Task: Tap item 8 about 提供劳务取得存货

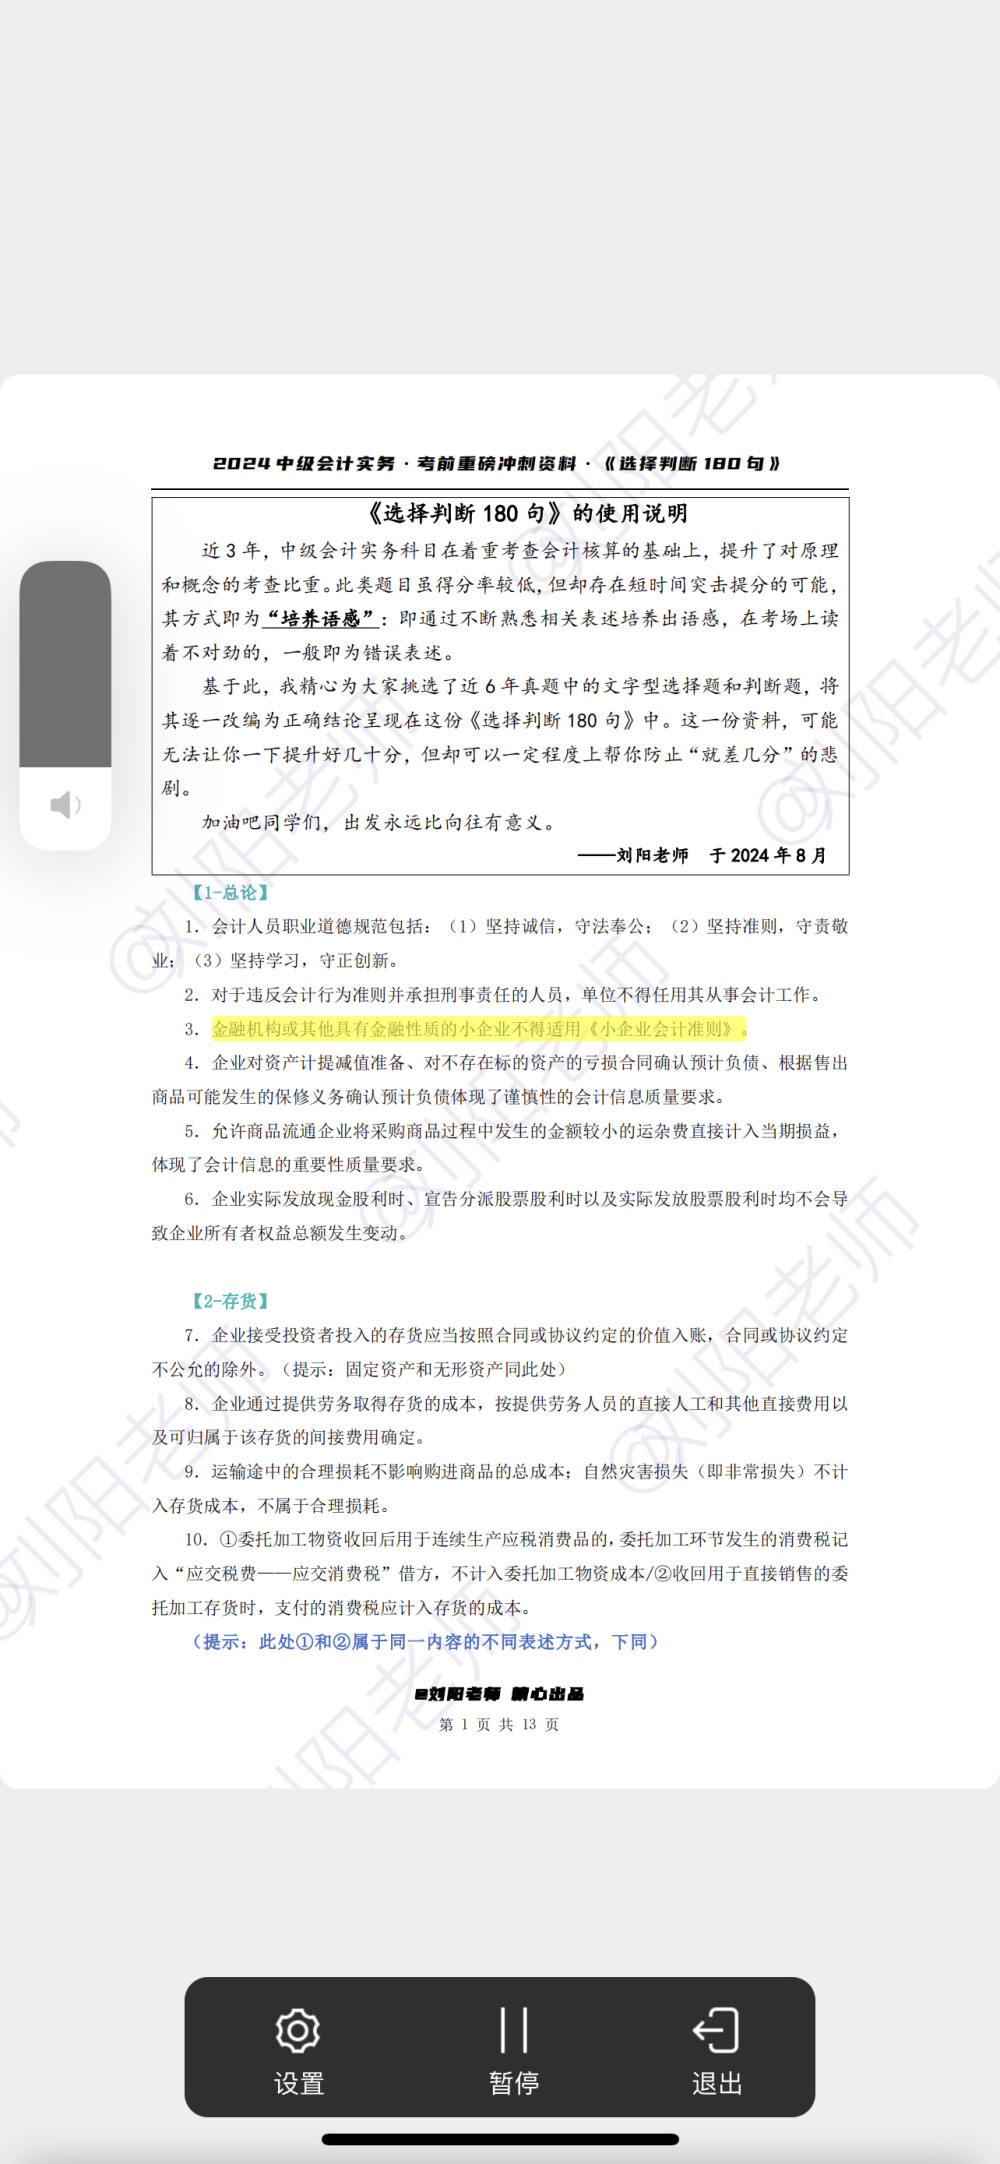Action: [500, 1420]
